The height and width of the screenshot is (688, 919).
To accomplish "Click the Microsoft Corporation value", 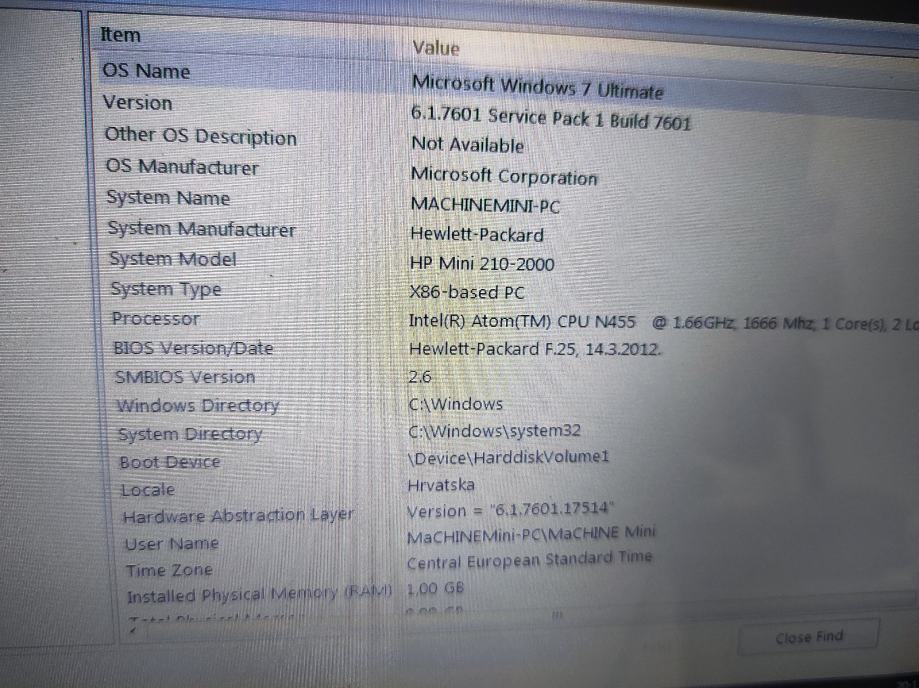I will pyautogui.click(x=504, y=176).
